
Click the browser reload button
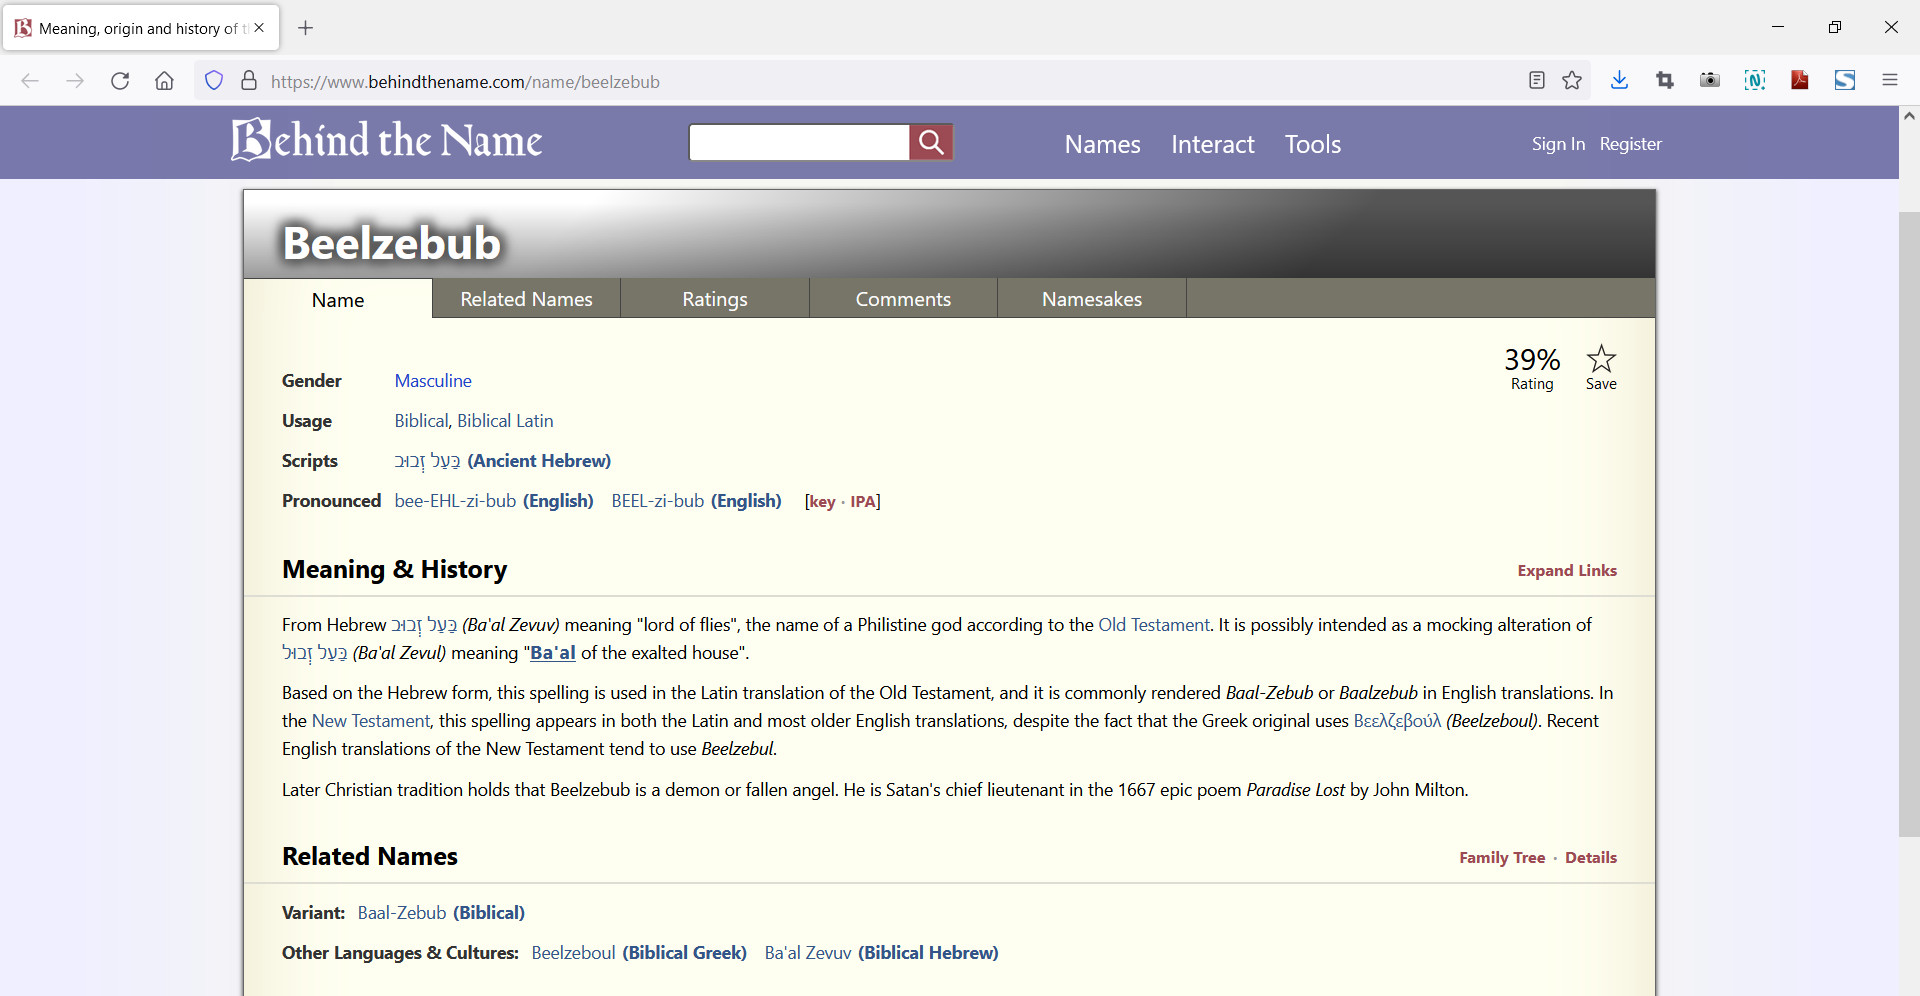point(120,81)
